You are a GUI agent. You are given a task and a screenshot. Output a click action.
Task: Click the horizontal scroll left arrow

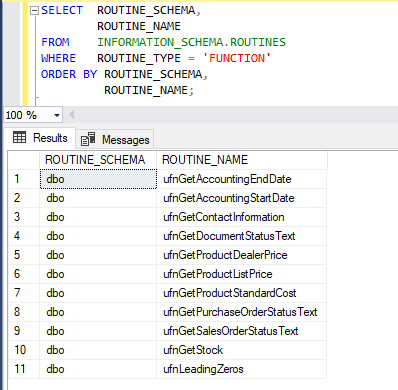coord(71,115)
